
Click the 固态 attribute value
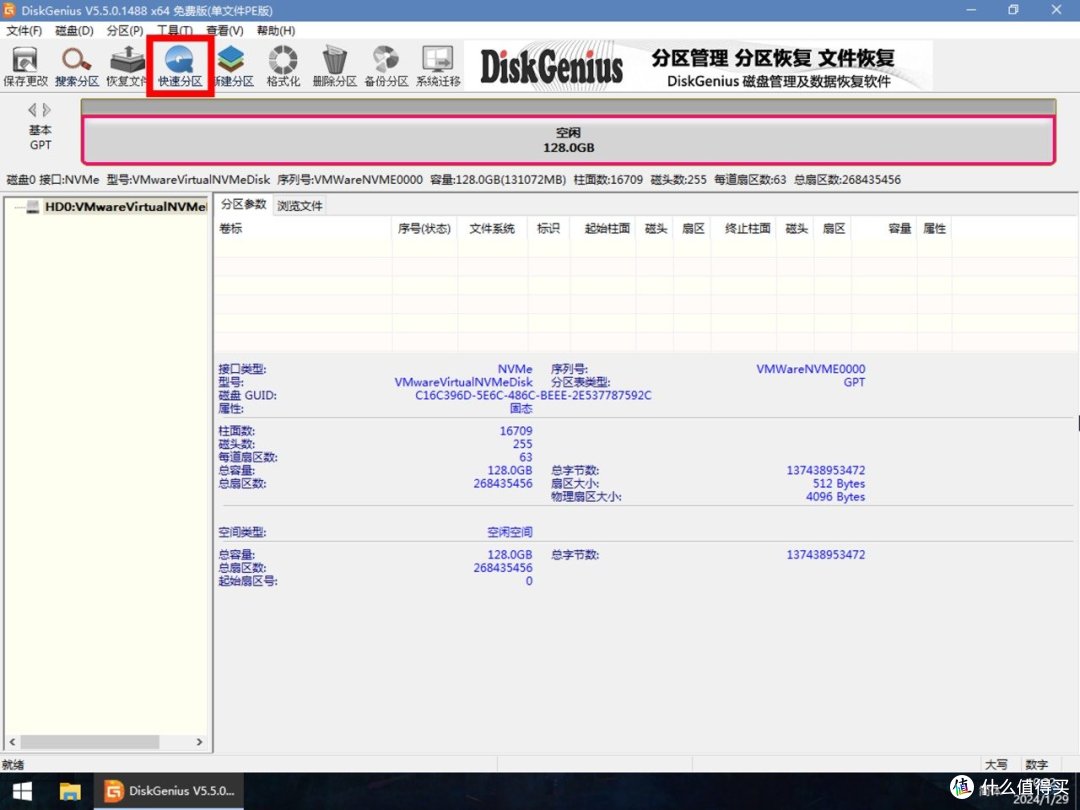click(521, 408)
